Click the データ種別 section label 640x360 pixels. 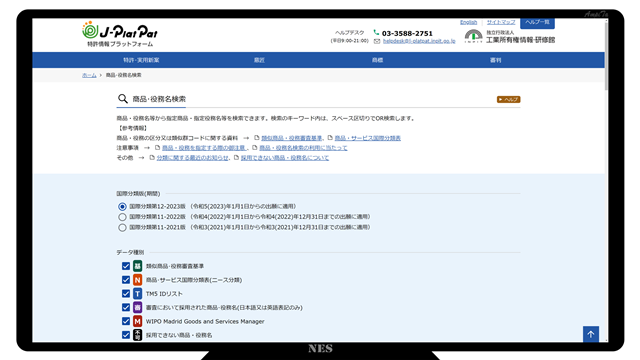tap(130, 252)
